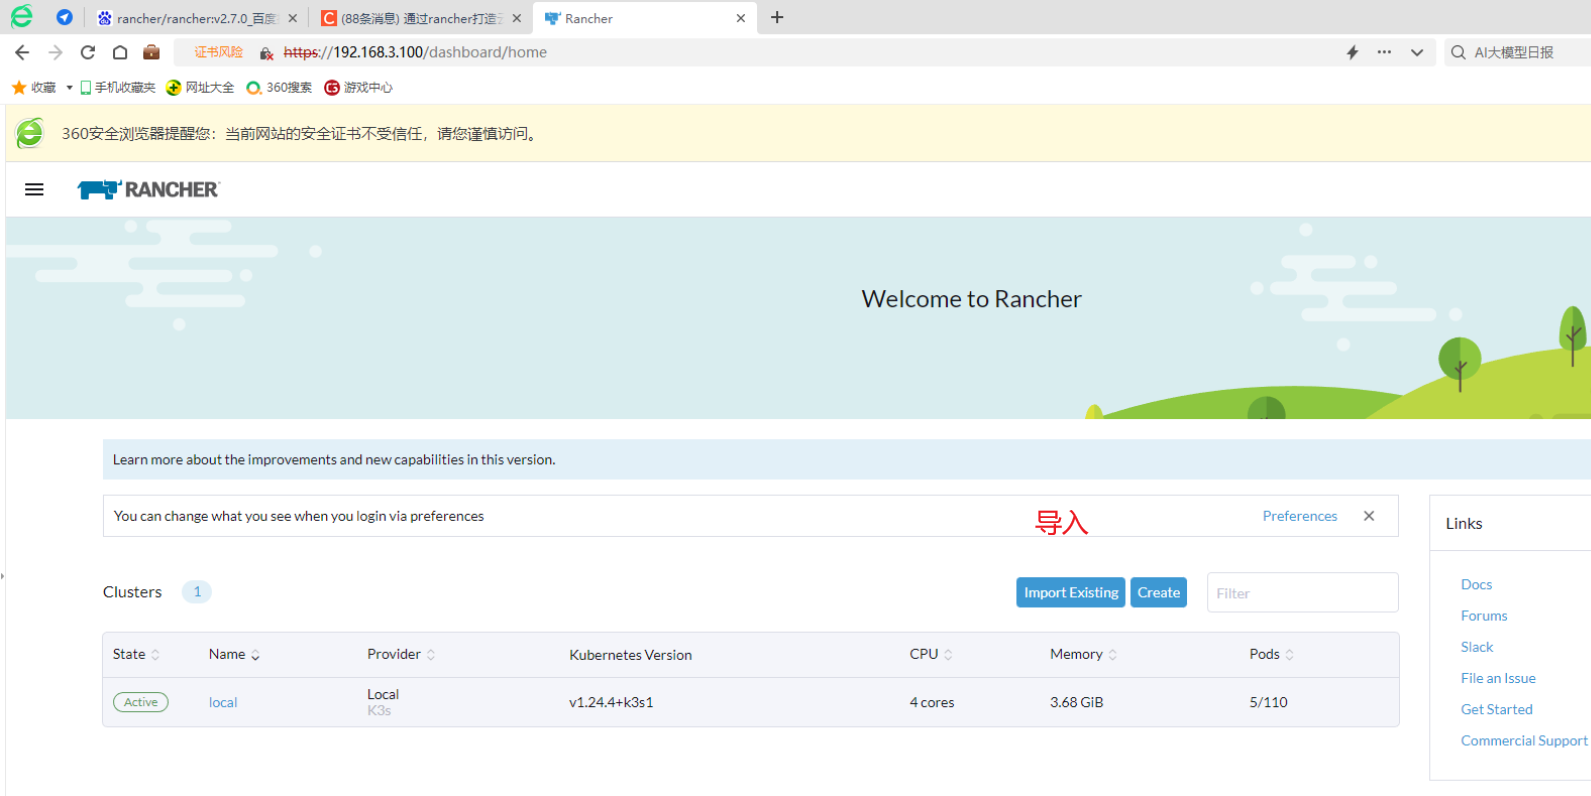Sort clusters by Name column
This screenshot has width=1591, height=796.
[x=234, y=654]
